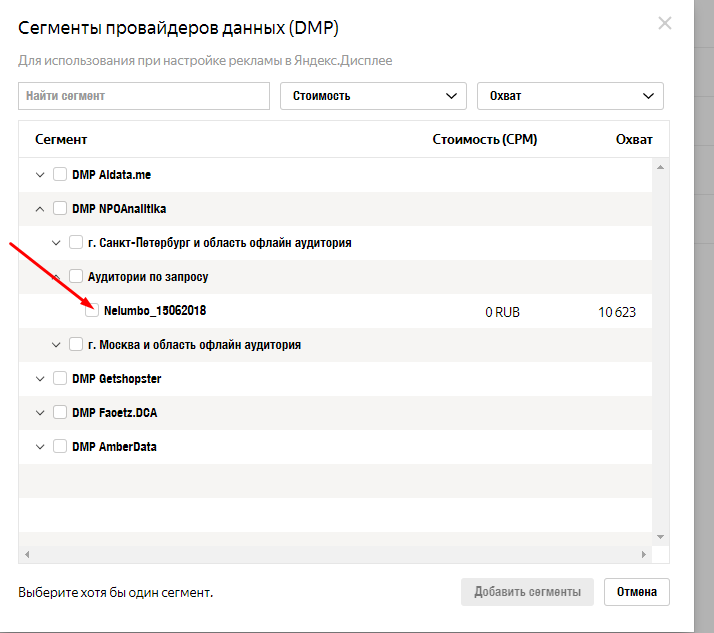
Task: Close the DMP segments dialog
Action: coord(664,23)
